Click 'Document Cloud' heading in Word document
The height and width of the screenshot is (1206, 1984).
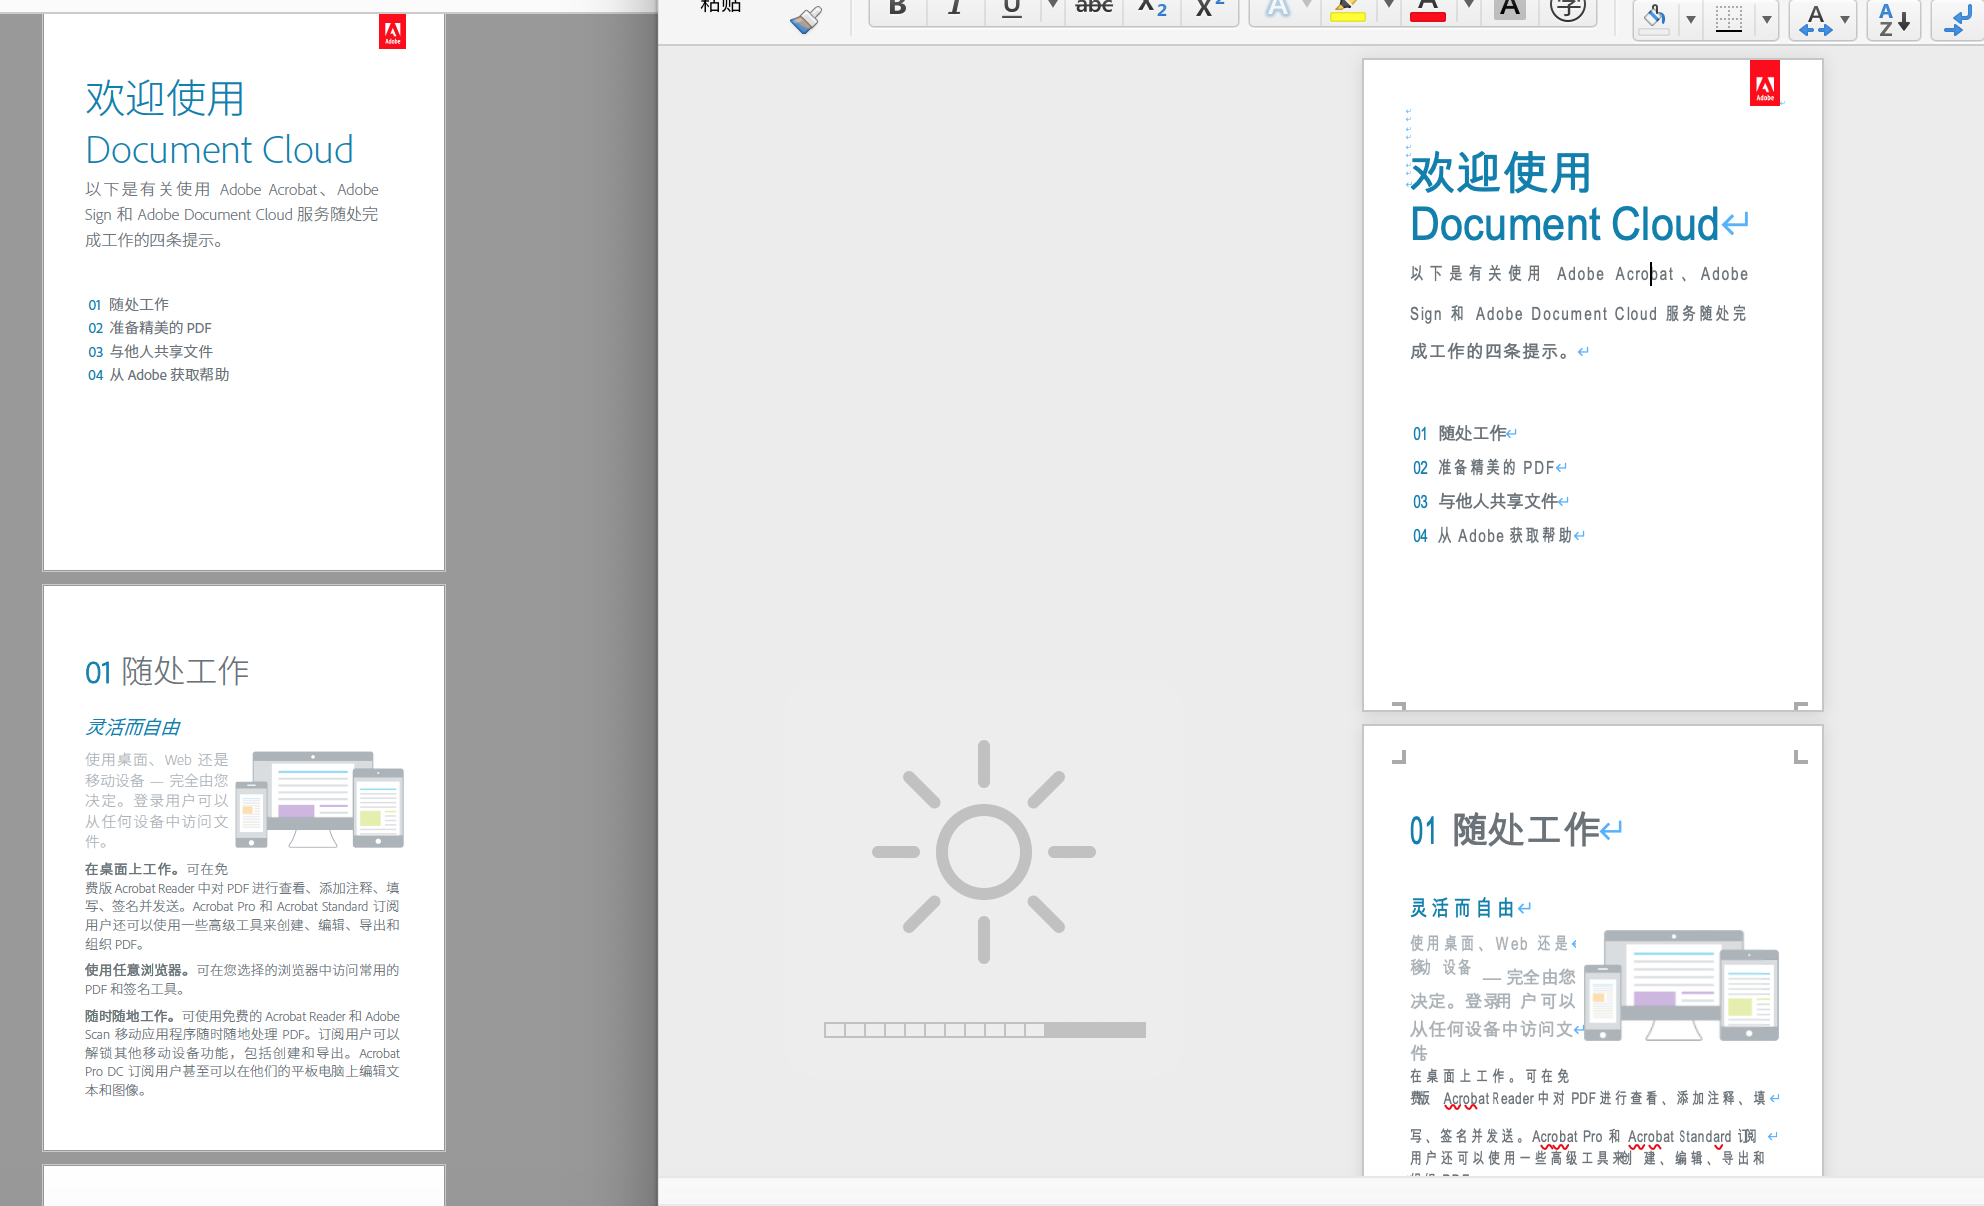[x=1565, y=224]
